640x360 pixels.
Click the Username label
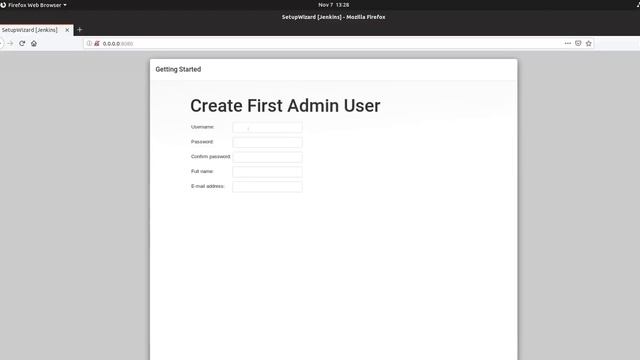(x=202, y=127)
